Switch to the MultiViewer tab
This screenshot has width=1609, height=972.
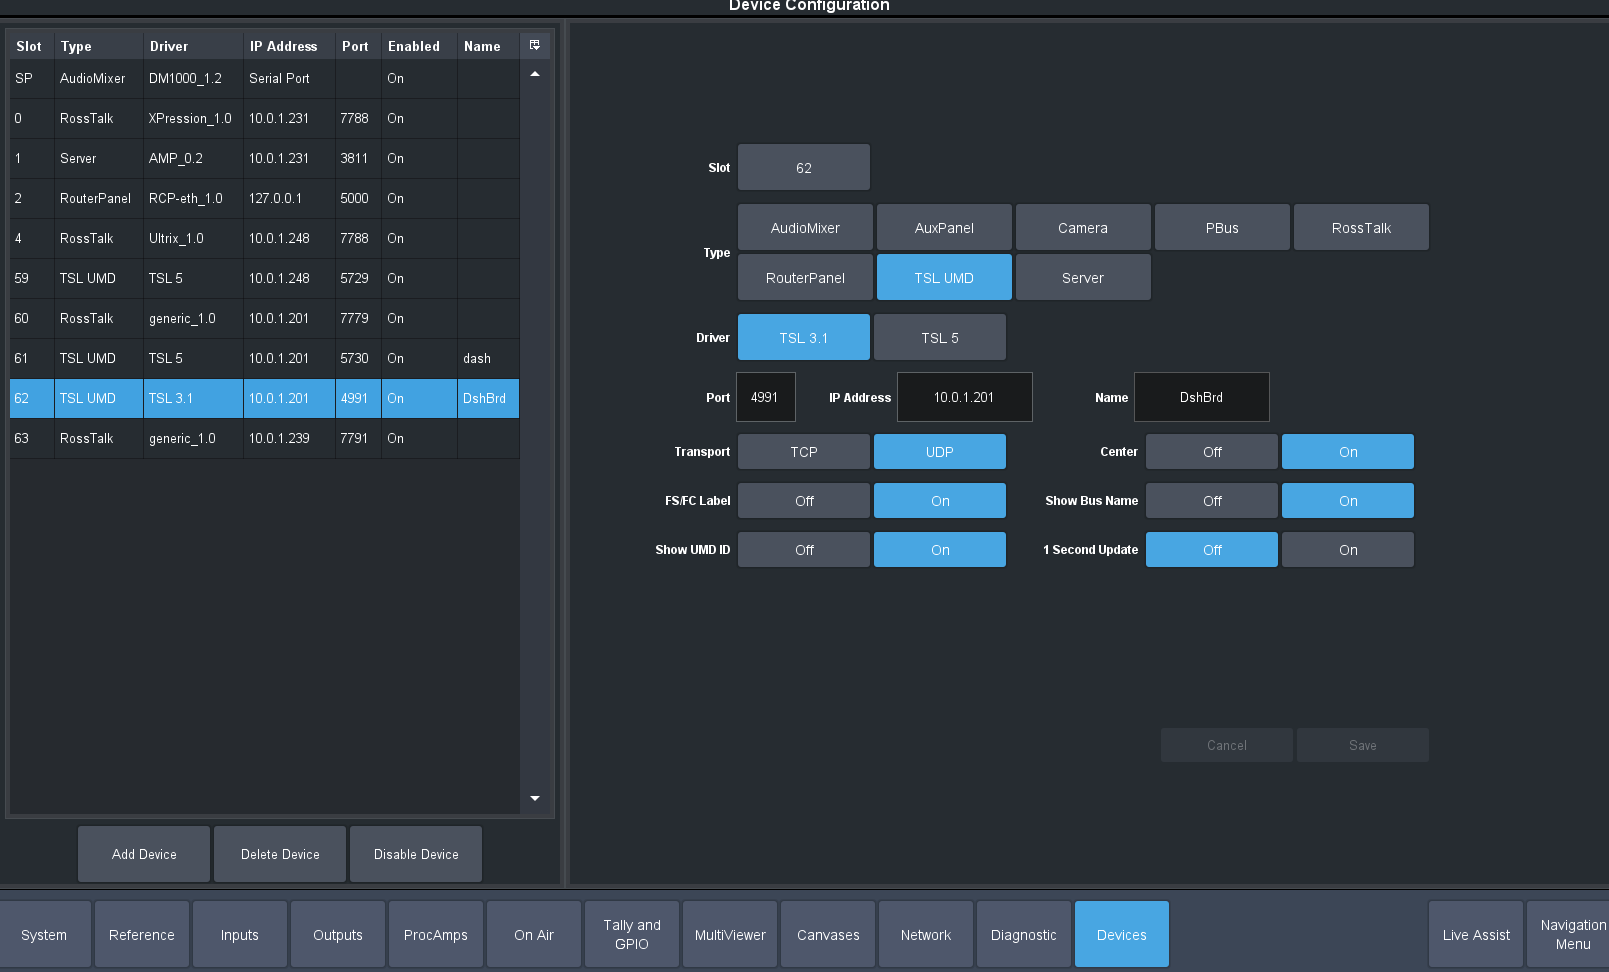[730, 935]
